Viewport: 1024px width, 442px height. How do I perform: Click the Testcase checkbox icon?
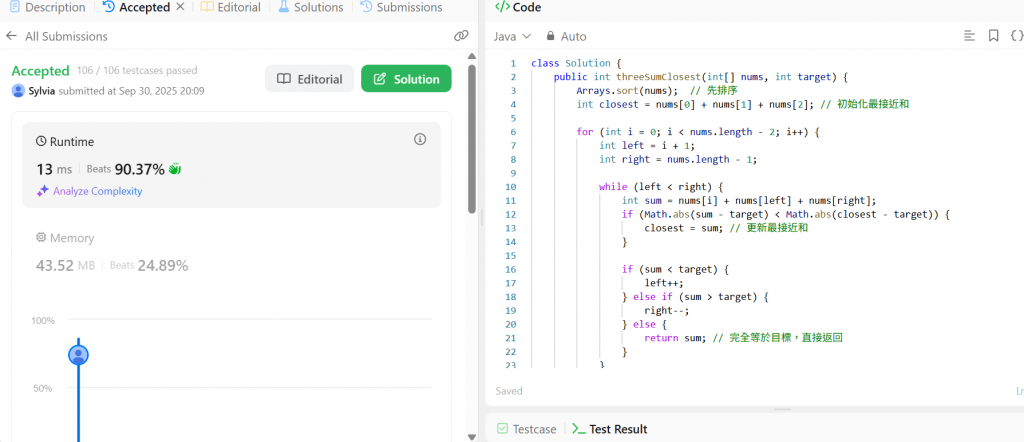[x=502, y=429]
